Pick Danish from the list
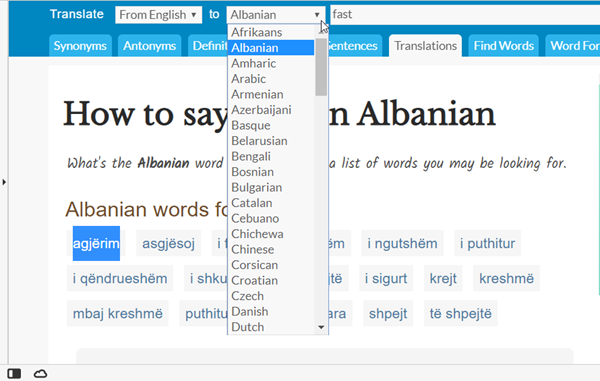Image resolution: width=600 pixels, height=381 pixels. point(271,311)
